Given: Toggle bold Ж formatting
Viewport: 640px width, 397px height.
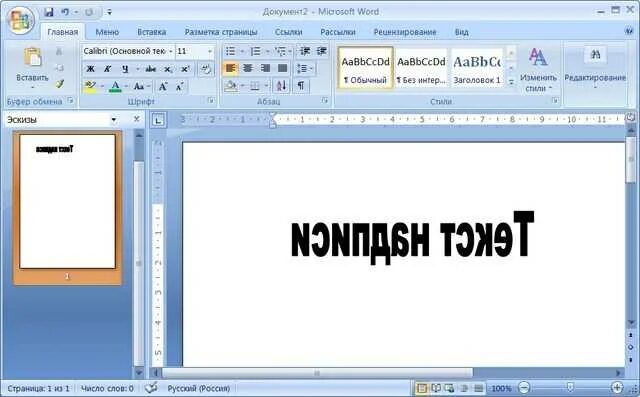Looking at the screenshot, I should click(90, 69).
